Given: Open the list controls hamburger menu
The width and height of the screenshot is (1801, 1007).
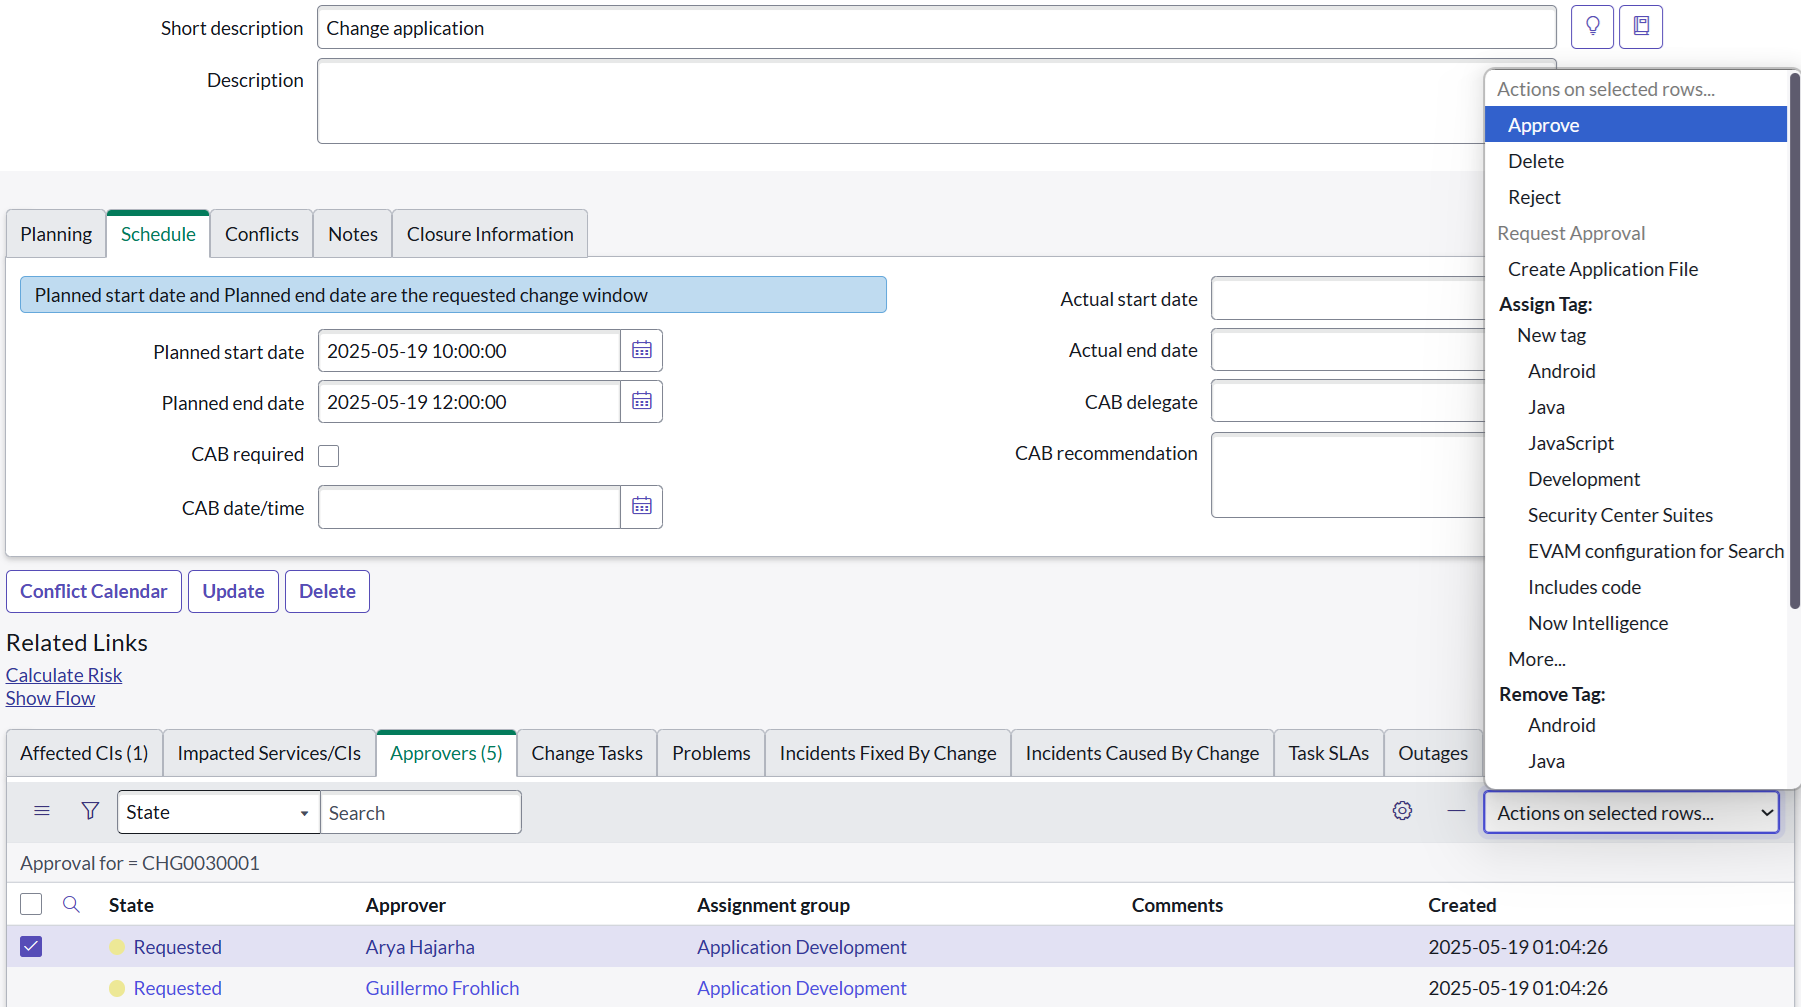Looking at the screenshot, I should (42, 811).
